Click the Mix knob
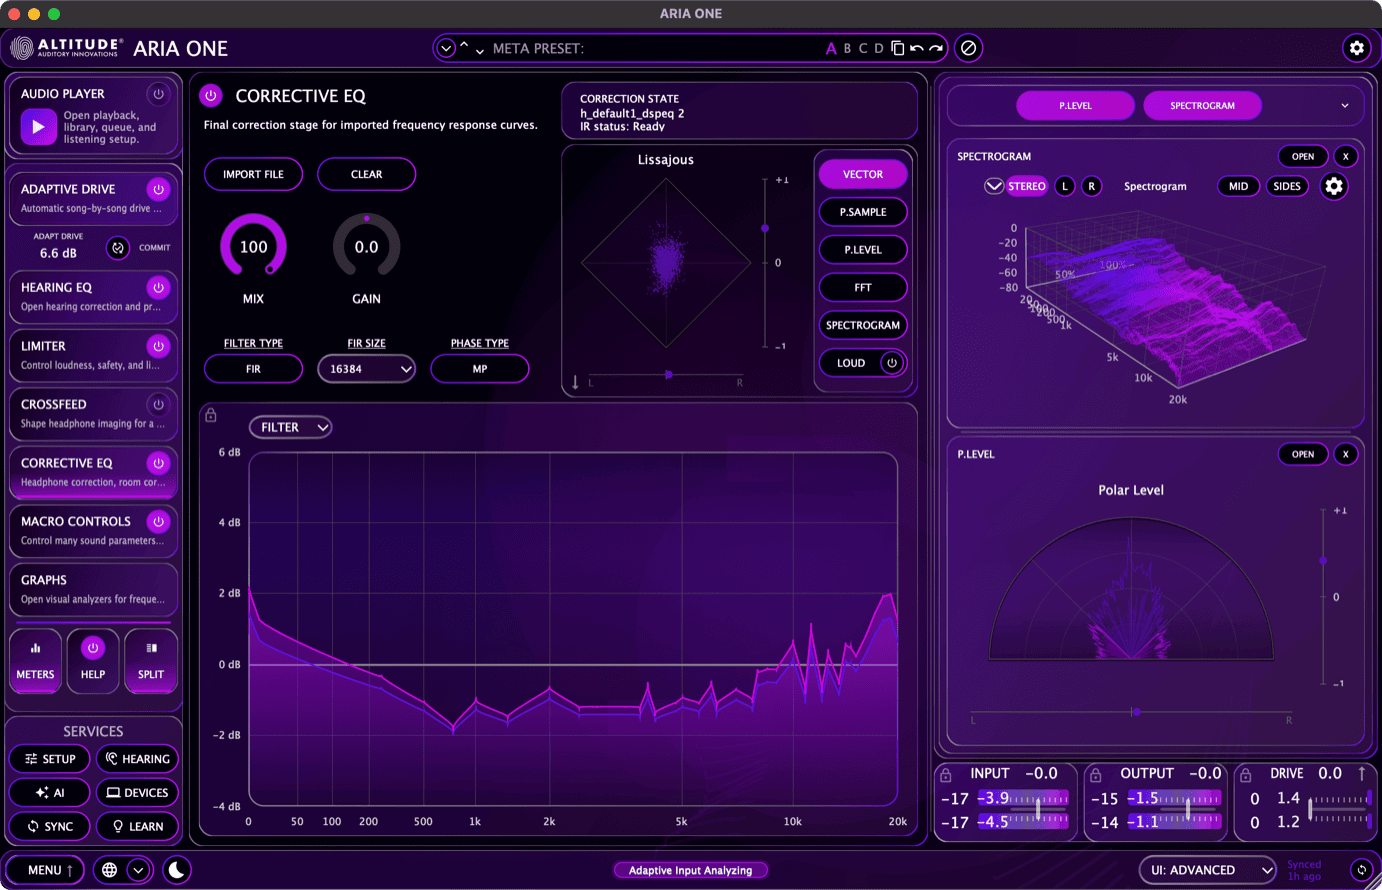The image size is (1382, 890). (x=254, y=247)
